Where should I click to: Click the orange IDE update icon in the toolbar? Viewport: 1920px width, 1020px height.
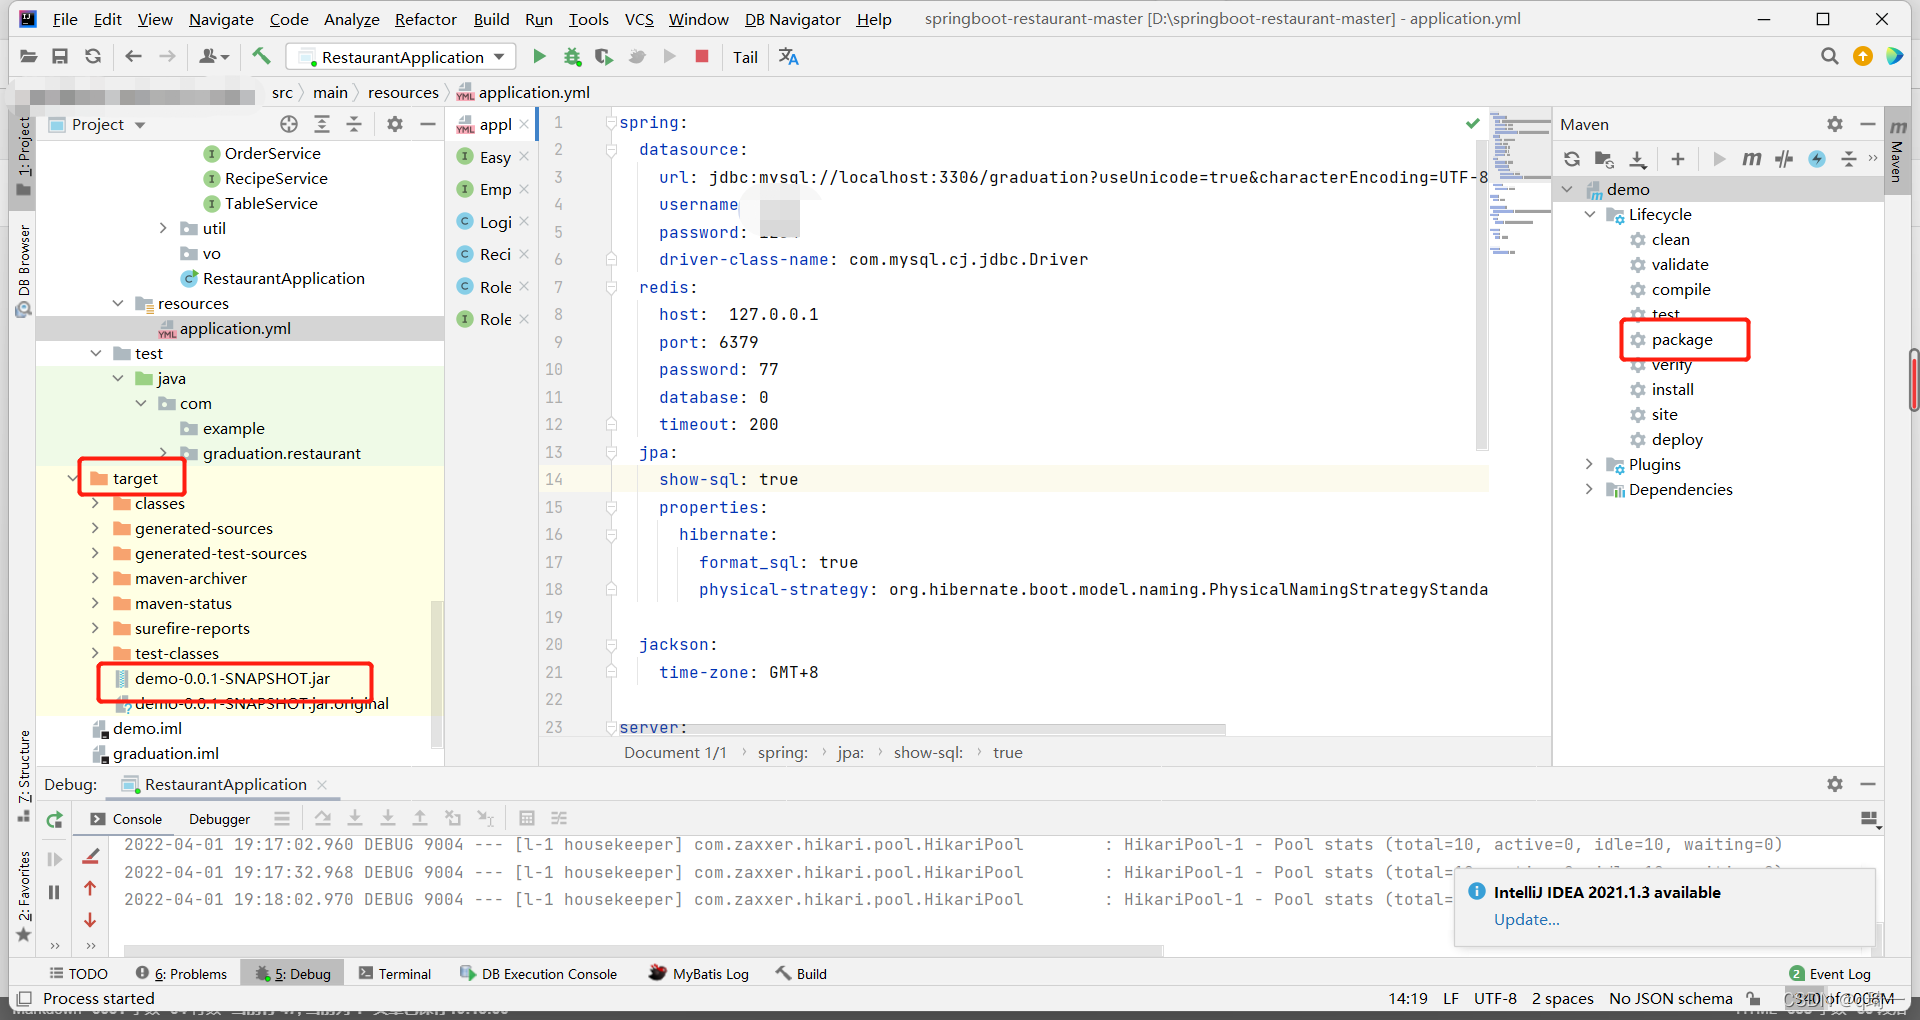1862,57
